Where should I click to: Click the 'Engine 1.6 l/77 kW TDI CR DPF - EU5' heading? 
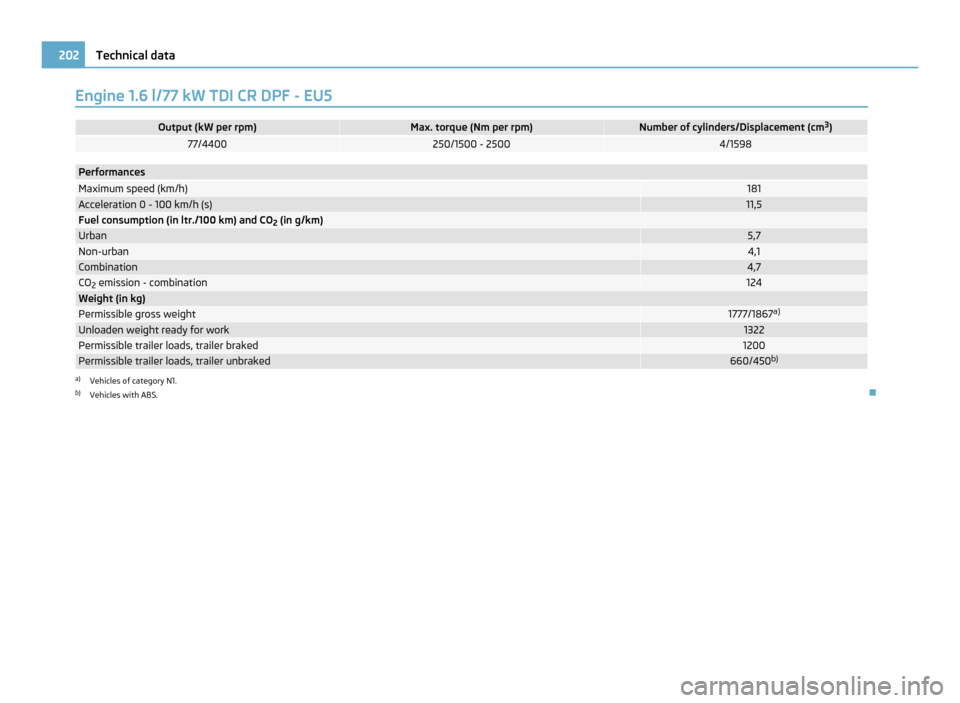pos(204,96)
